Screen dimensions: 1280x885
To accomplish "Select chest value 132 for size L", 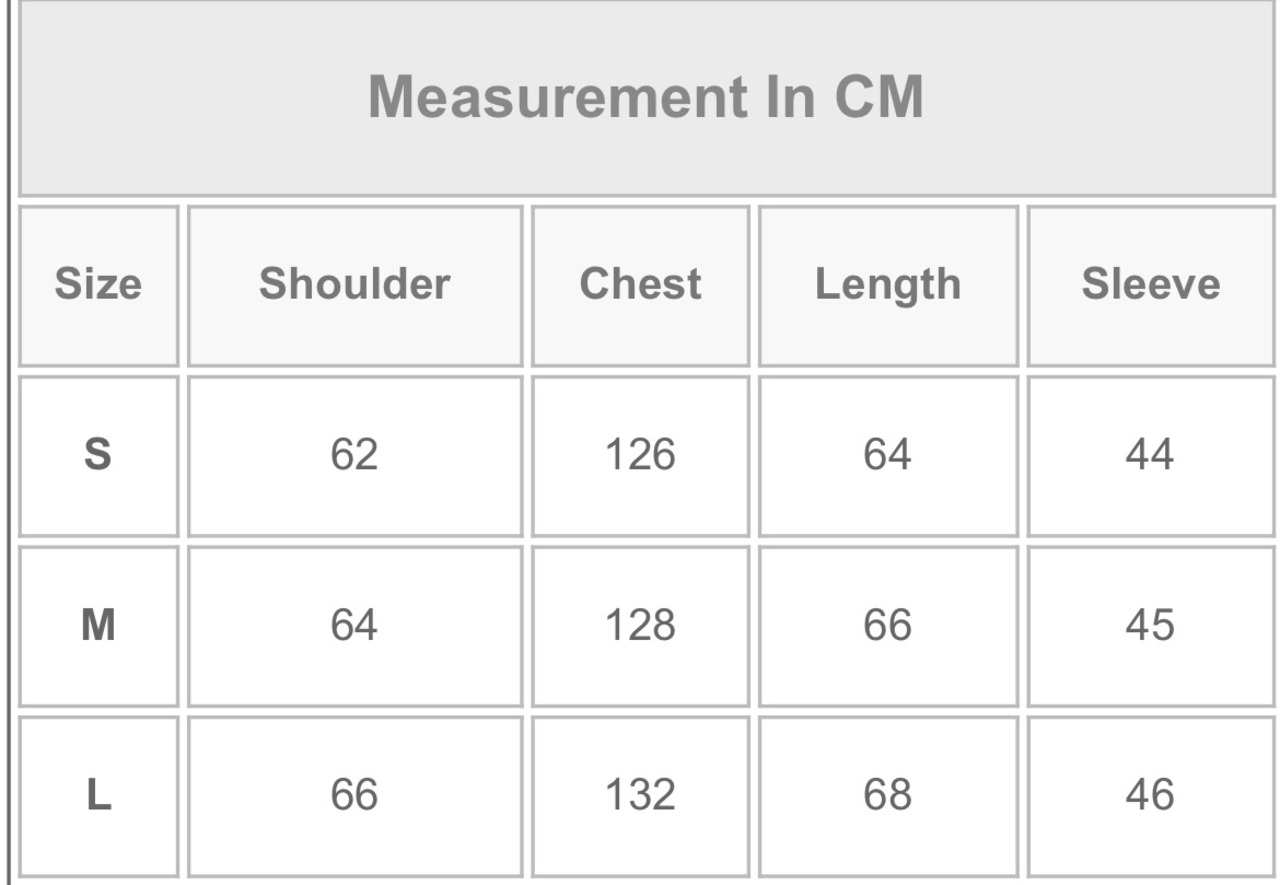I will 640,796.
